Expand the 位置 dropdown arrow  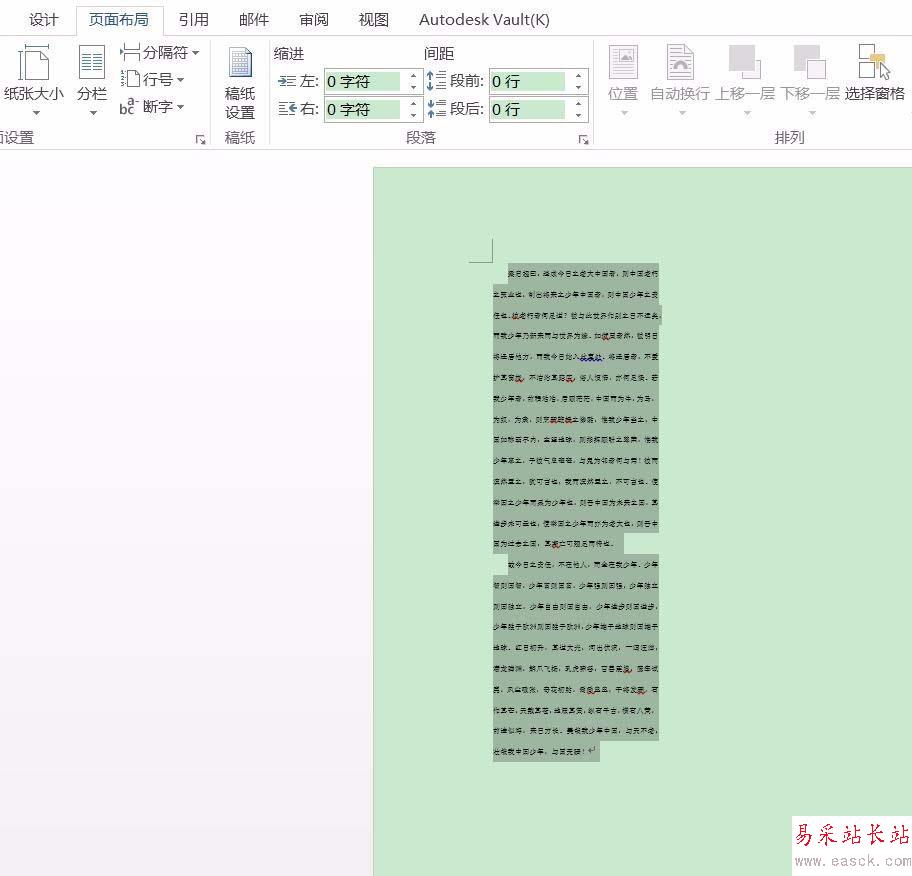[624, 112]
